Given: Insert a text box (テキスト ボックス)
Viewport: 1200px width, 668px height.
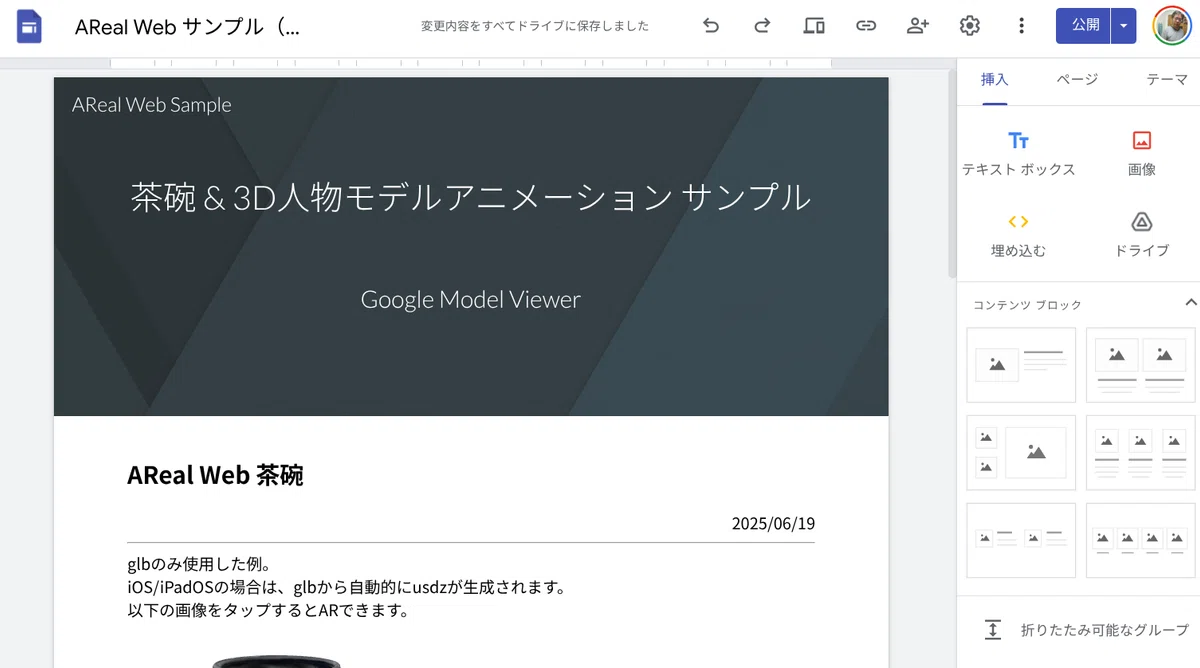Looking at the screenshot, I should [x=1018, y=154].
